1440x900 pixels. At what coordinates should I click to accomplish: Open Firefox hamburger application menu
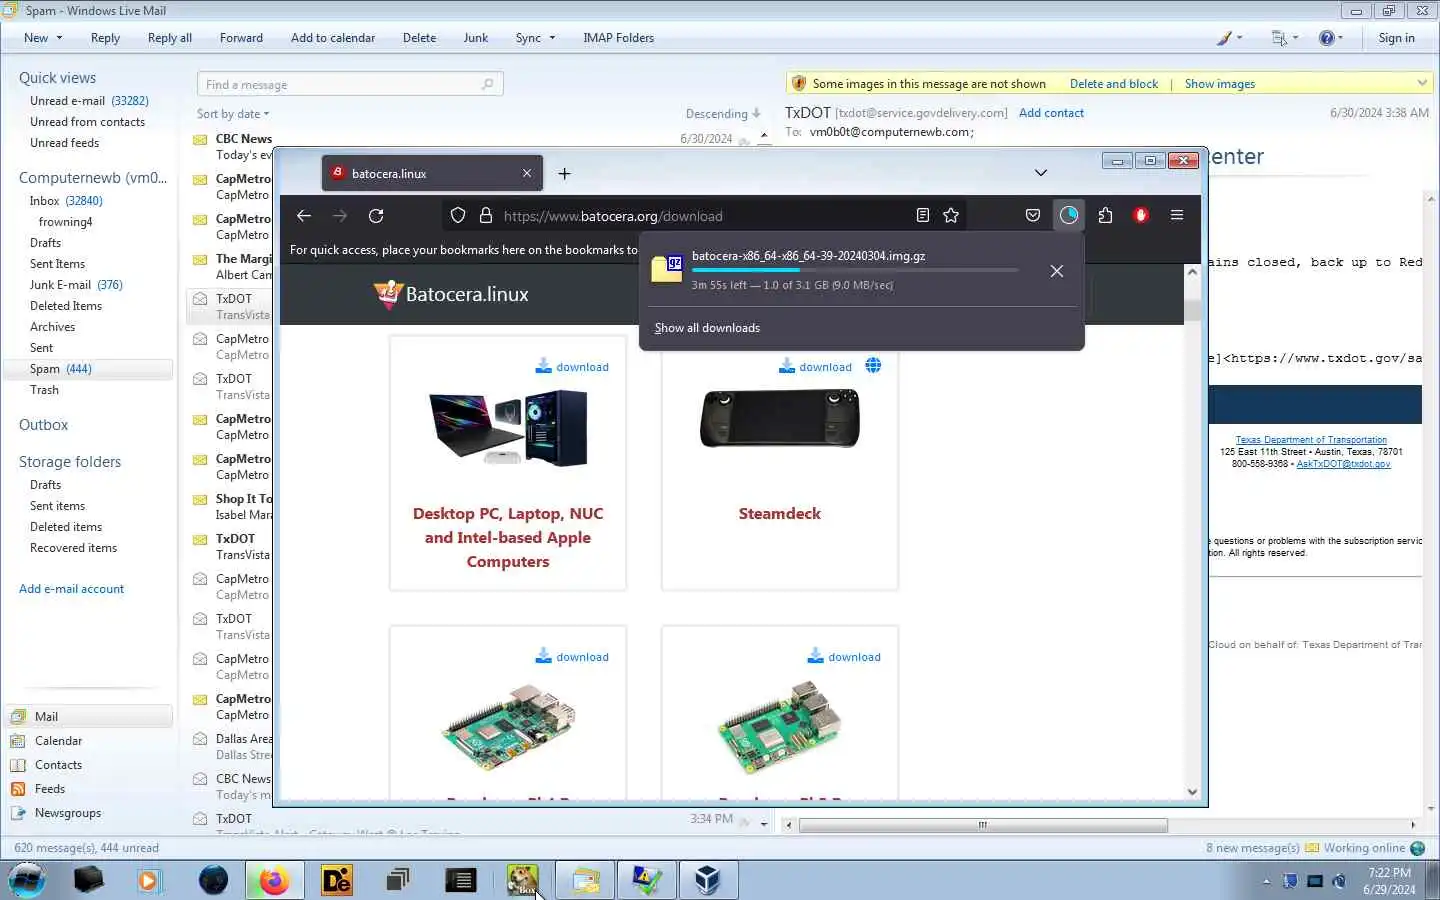[1177, 215]
